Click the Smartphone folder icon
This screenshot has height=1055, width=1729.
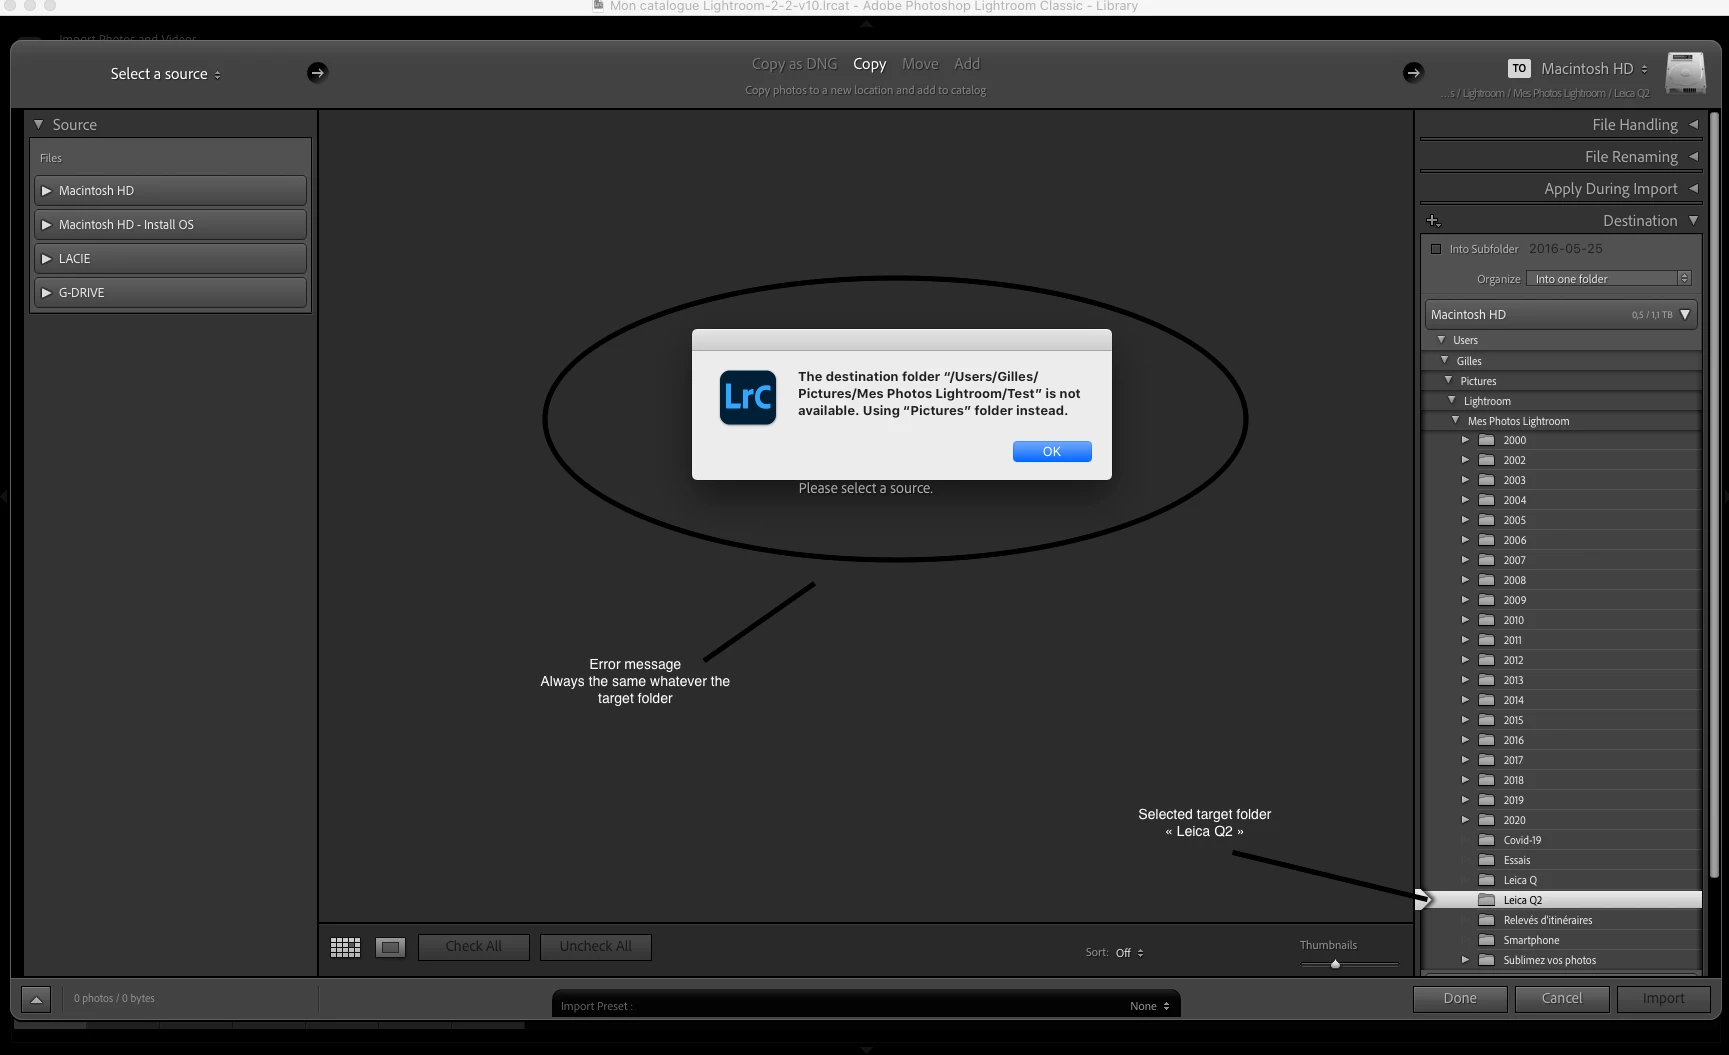pyautogui.click(x=1487, y=940)
